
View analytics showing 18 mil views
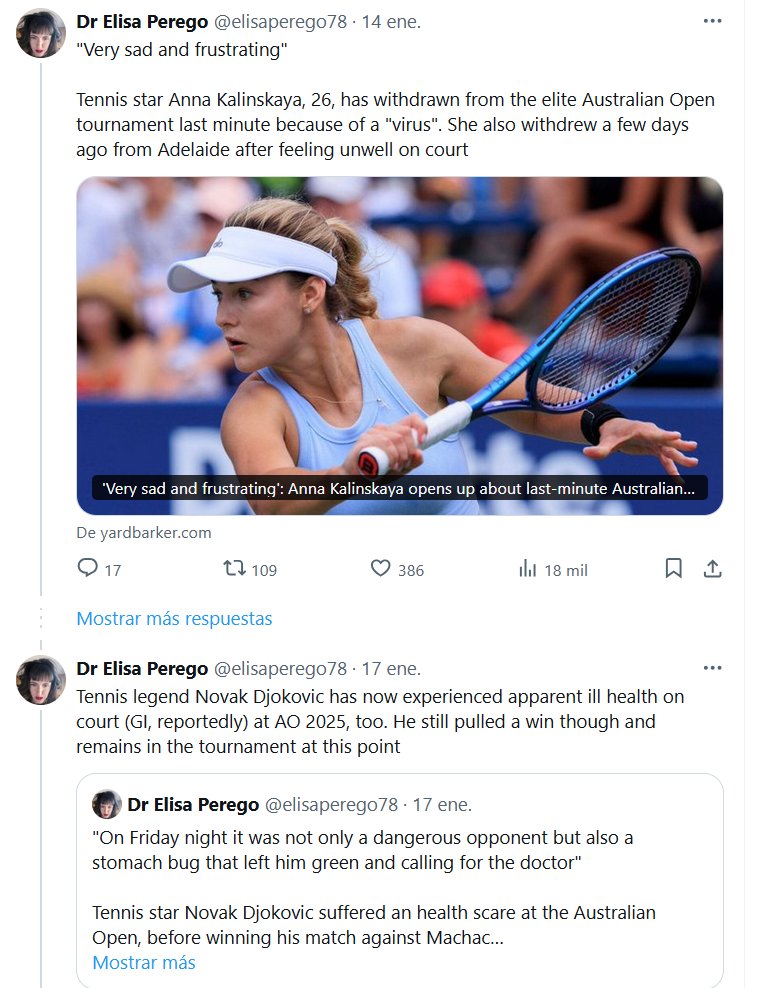pyautogui.click(x=528, y=569)
